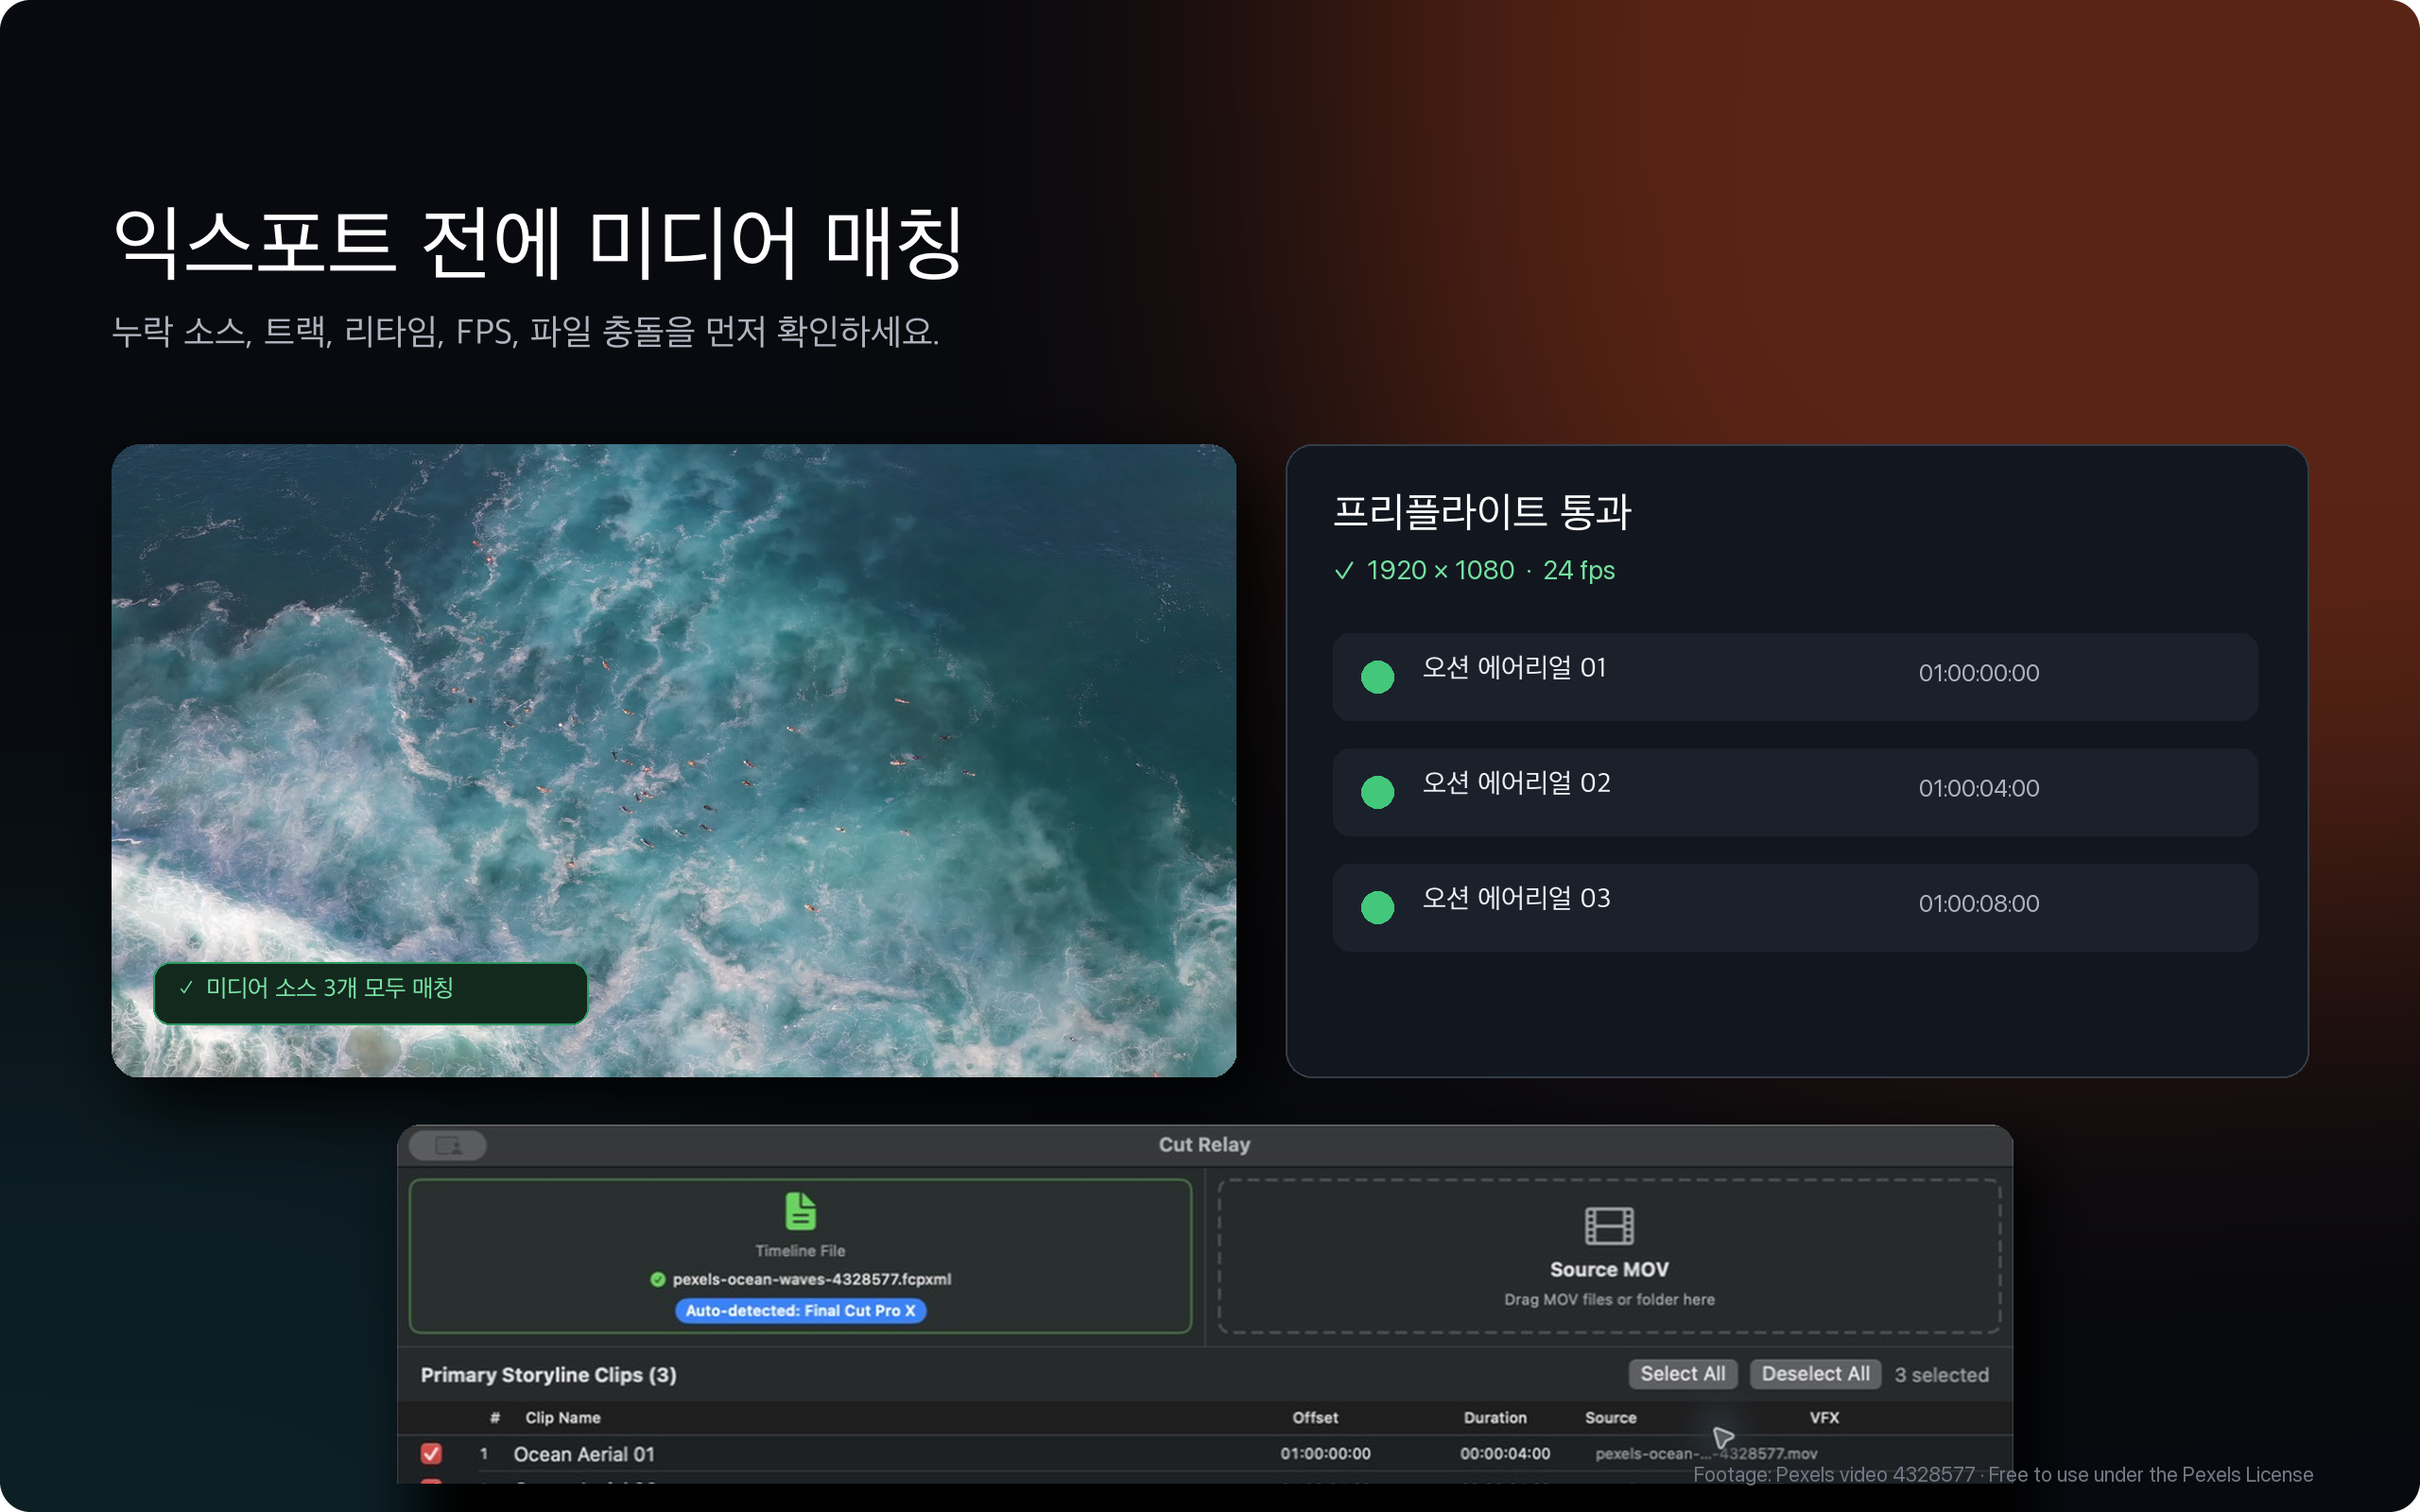
Task: Click the 익스포트 전에 미디어 매칭 headline
Action: click(538, 241)
